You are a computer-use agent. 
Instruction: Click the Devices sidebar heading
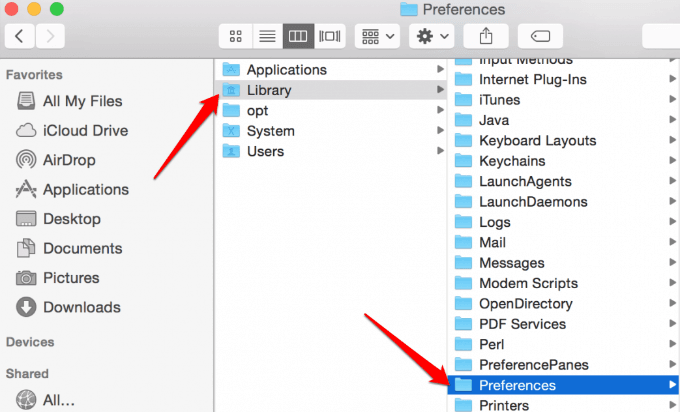(30, 342)
